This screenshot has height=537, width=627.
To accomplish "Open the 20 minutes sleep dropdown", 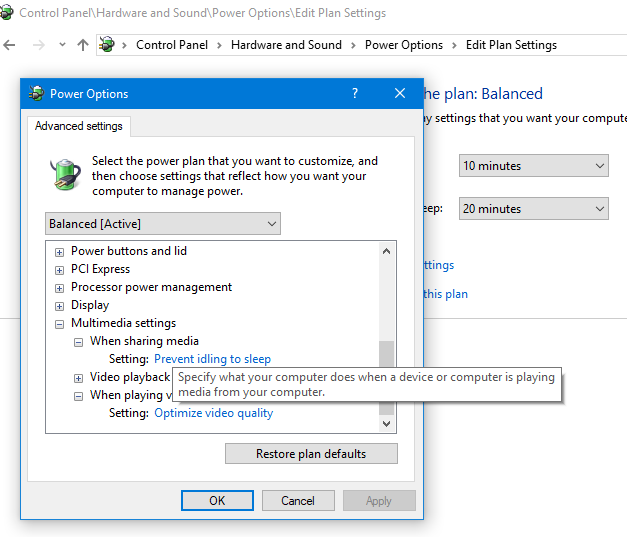I will 533,208.
